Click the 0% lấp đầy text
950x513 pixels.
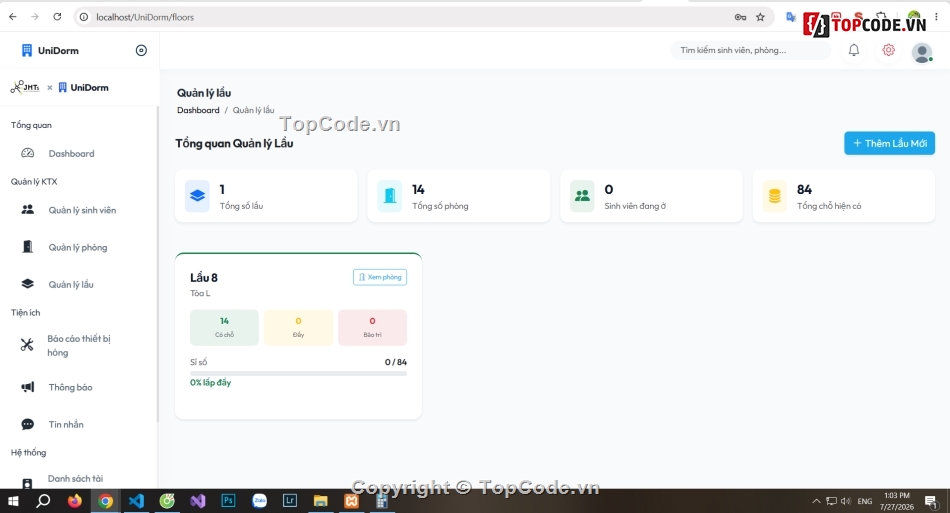click(210, 383)
